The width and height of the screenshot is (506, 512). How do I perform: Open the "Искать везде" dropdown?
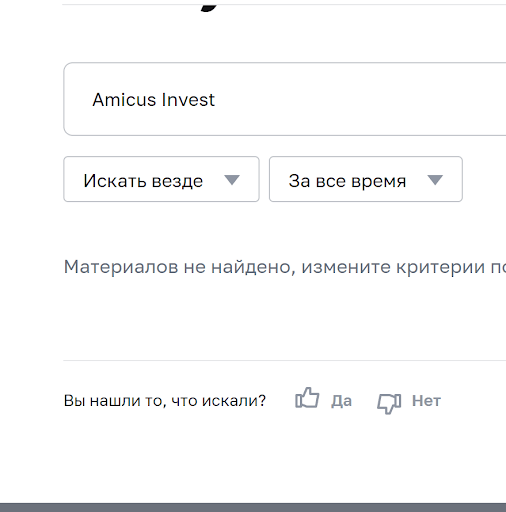161,179
